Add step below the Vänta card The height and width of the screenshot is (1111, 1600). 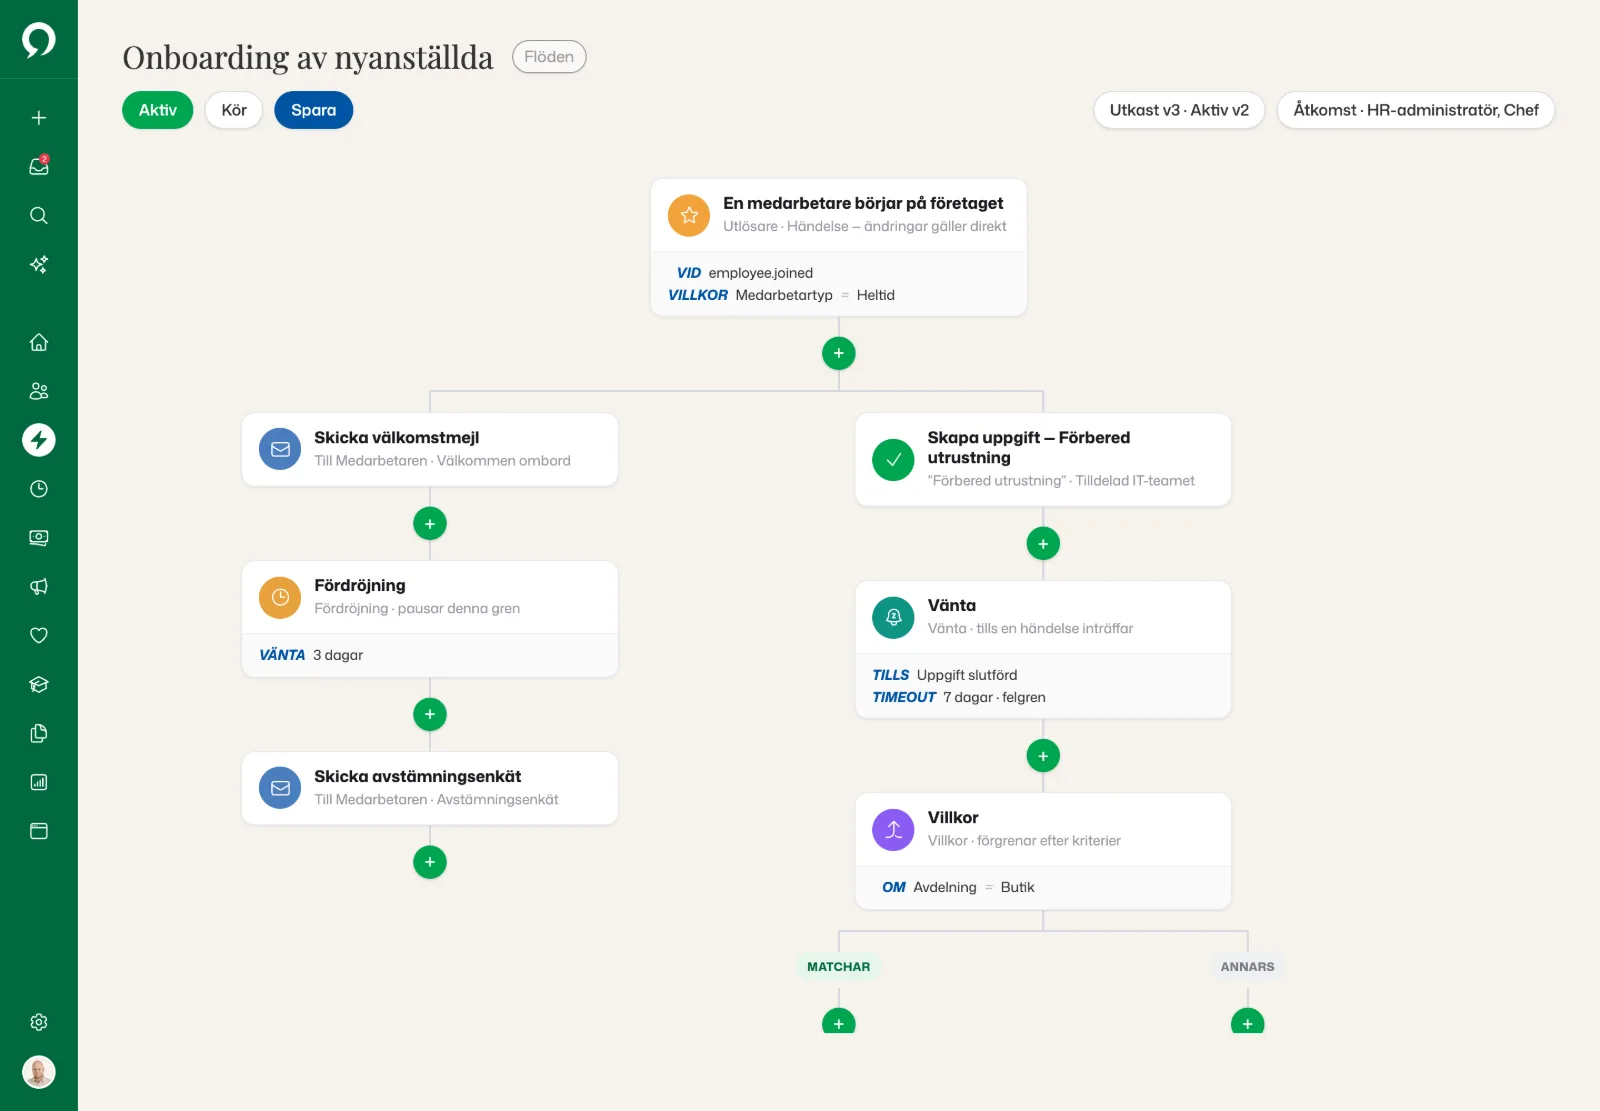(x=1043, y=756)
